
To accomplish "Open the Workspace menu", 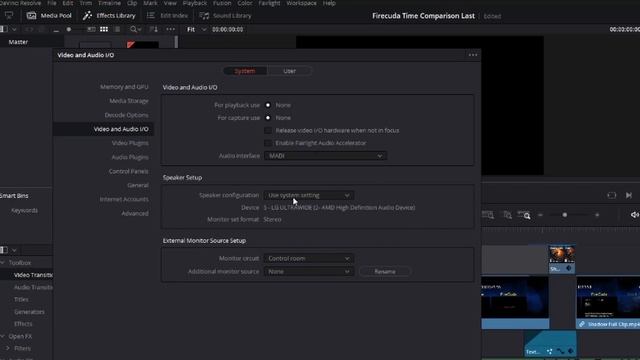I will coord(301,3).
